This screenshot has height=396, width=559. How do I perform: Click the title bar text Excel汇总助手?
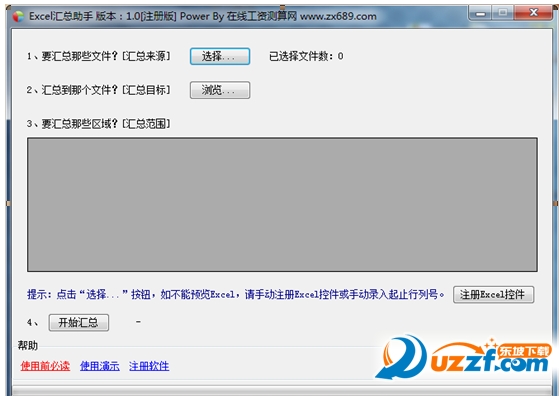click(x=61, y=16)
